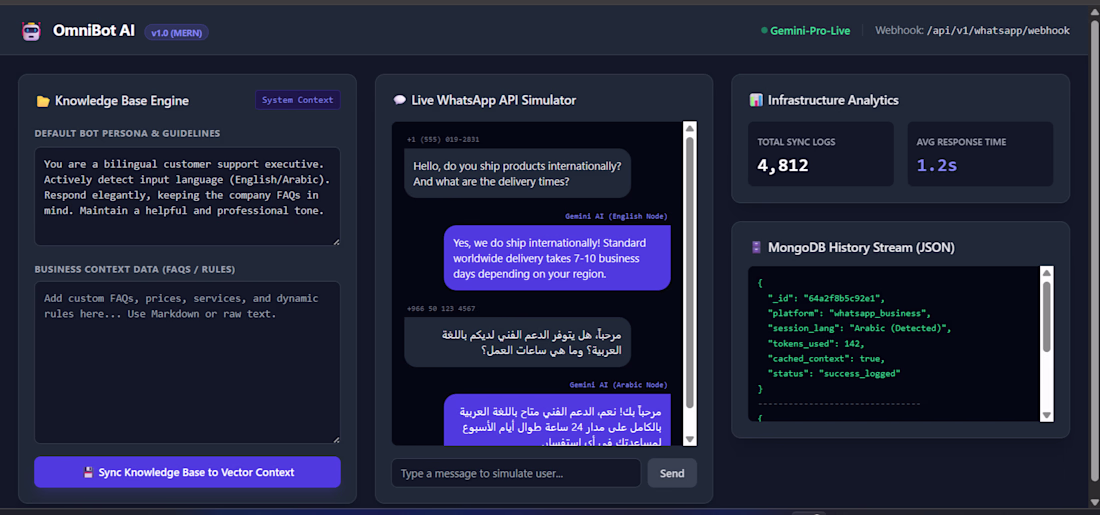Click the floppy disk icon on the Sync button
Image resolution: width=1100 pixels, height=515 pixels.
(x=88, y=472)
